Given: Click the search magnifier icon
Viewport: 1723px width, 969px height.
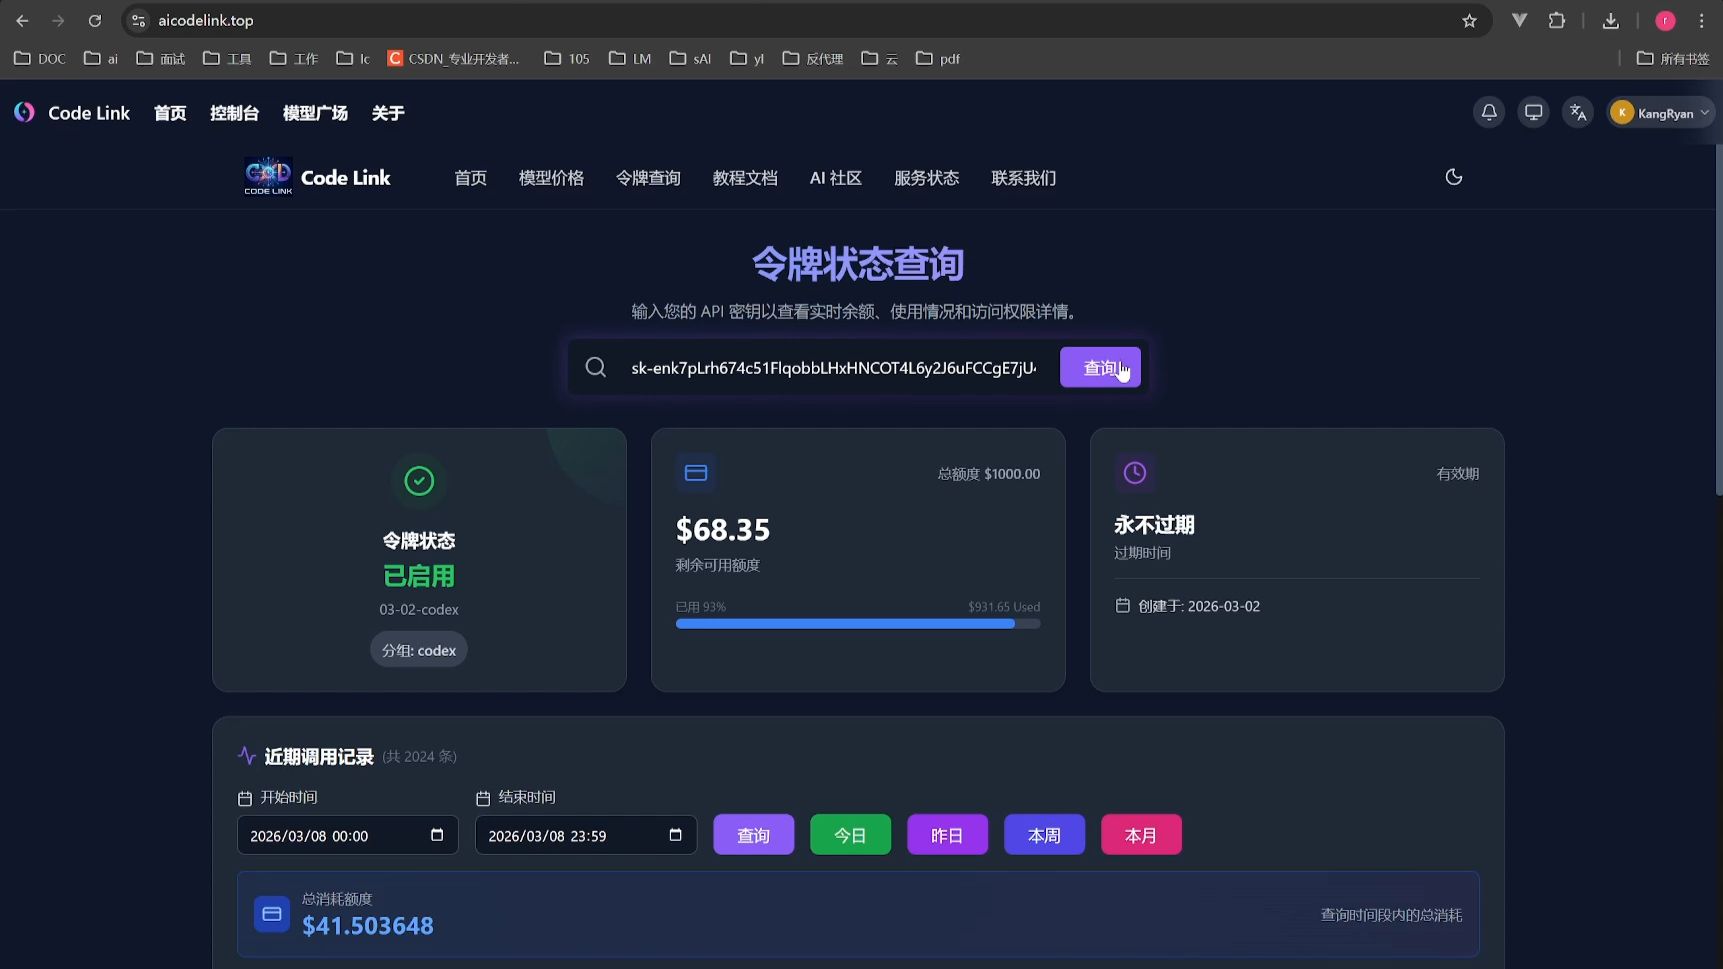Looking at the screenshot, I should tap(596, 367).
